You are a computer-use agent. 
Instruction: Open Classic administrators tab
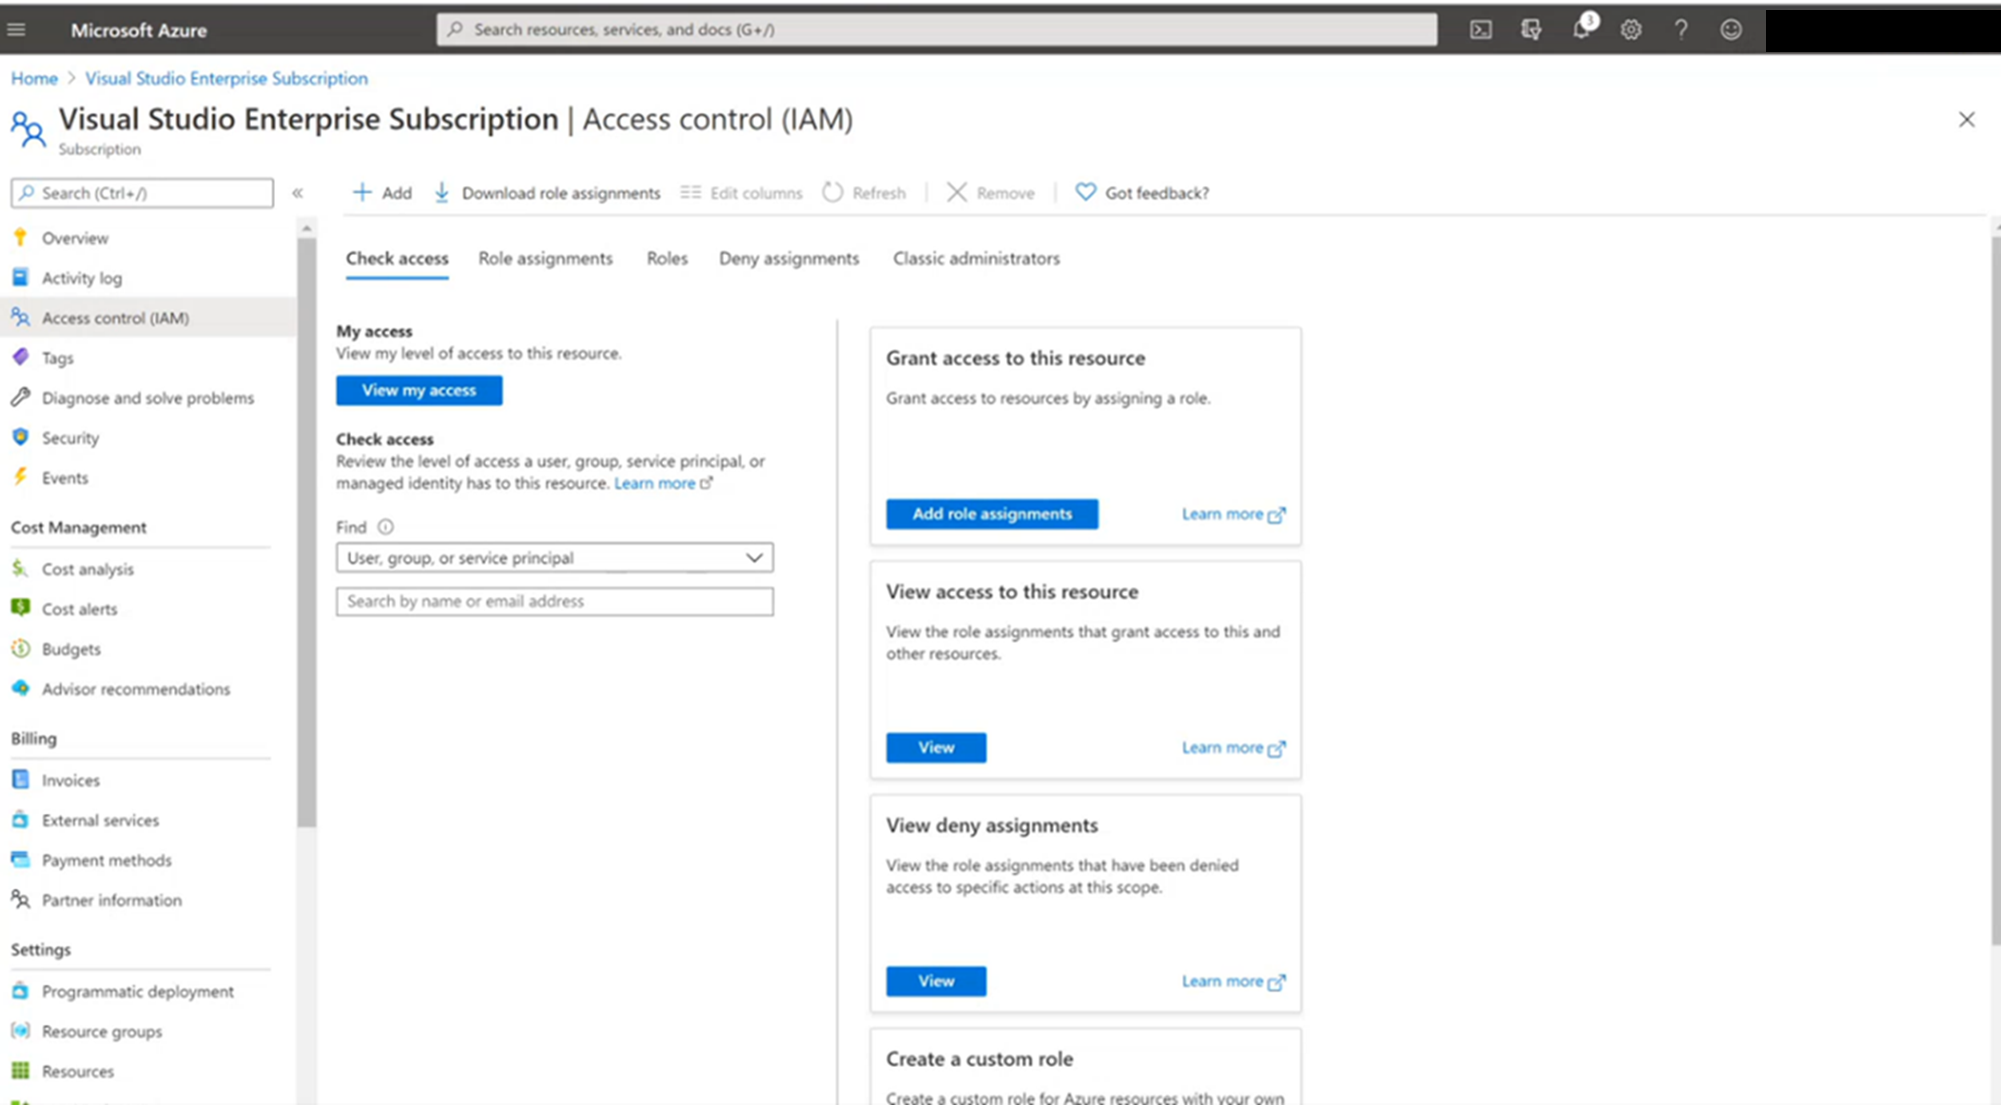977,257
